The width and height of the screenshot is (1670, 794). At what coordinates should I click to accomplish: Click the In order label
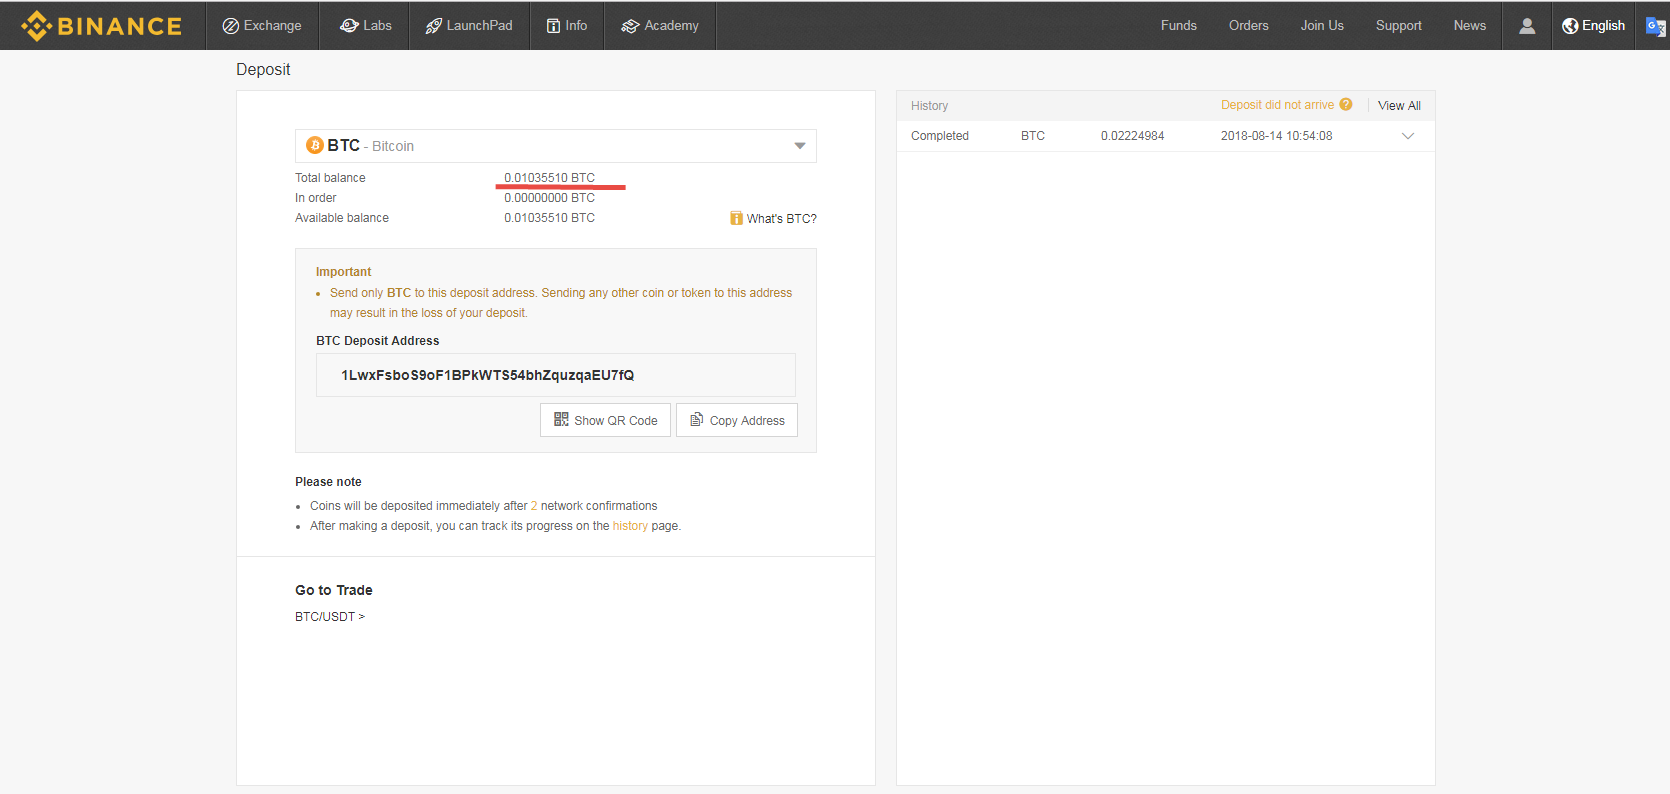click(x=316, y=198)
